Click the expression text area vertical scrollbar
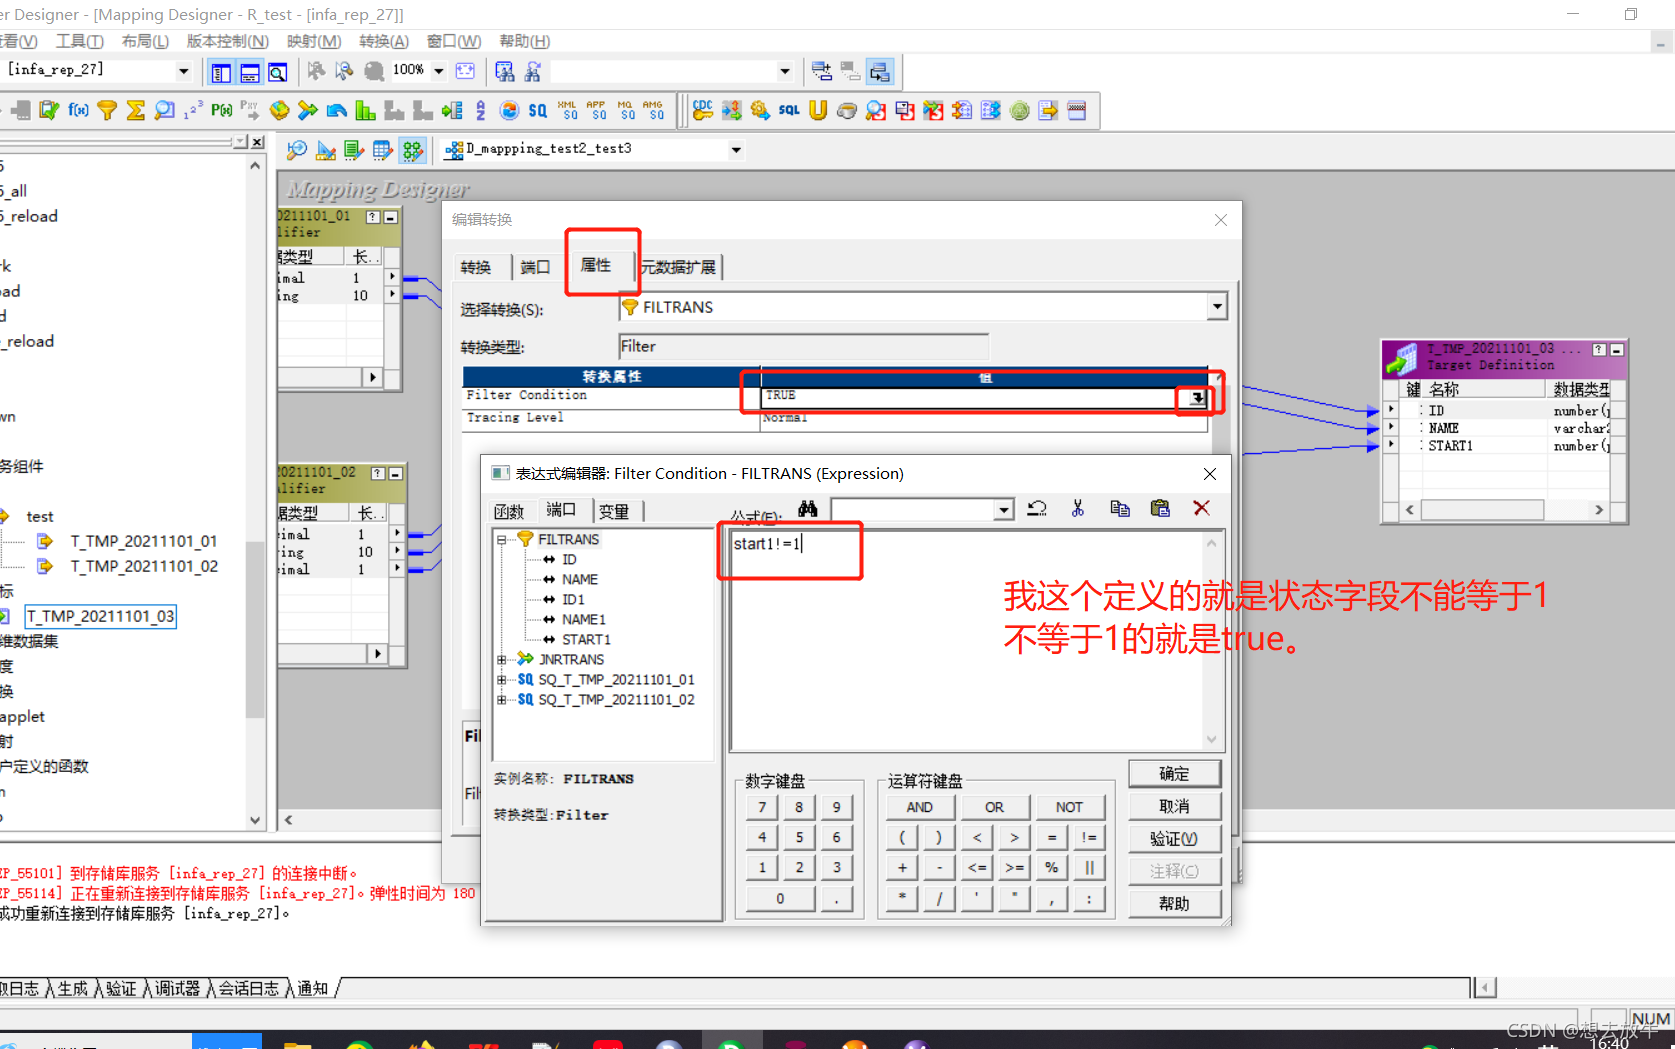The height and width of the screenshot is (1049, 1675). point(1212,641)
